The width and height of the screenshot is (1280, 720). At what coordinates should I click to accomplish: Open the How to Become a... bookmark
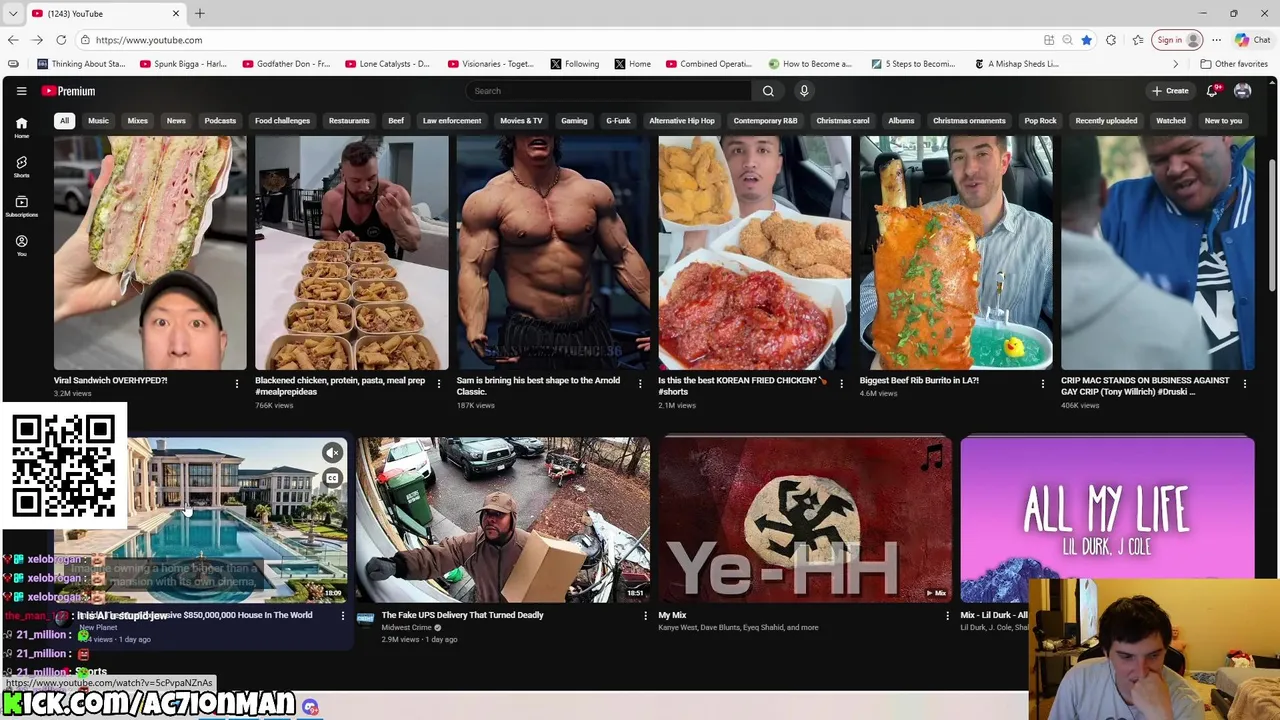(x=810, y=64)
